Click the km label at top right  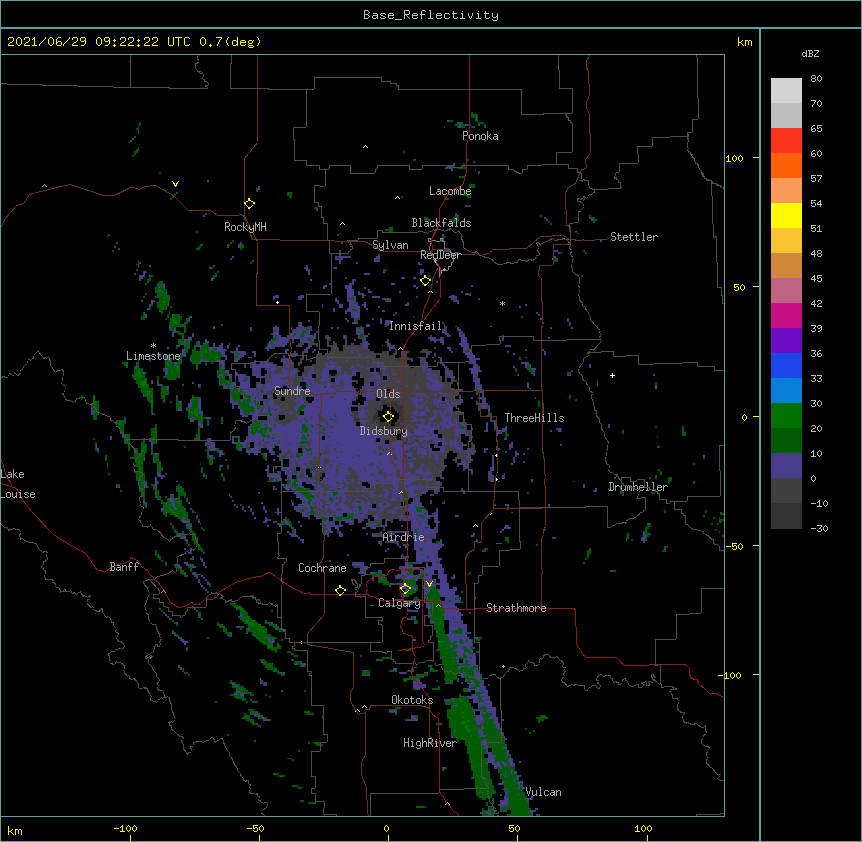[744, 42]
